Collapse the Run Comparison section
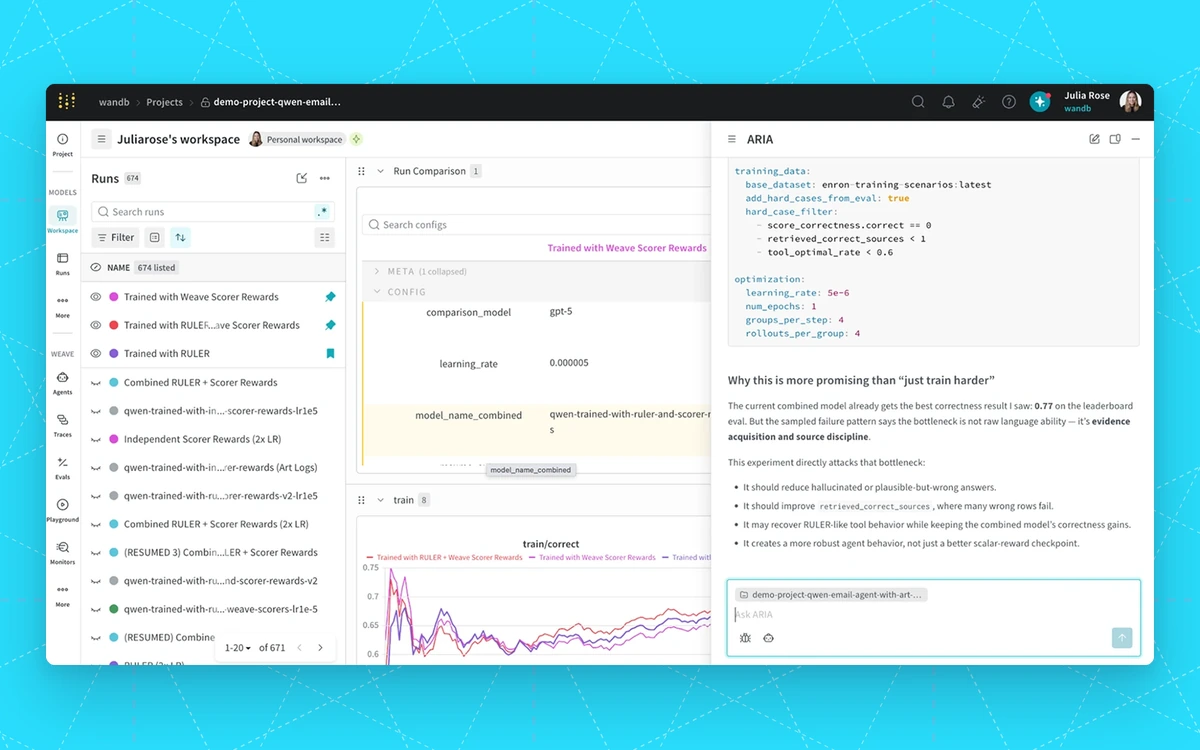Screen dimensions: 1200x750 [x=380, y=171]
